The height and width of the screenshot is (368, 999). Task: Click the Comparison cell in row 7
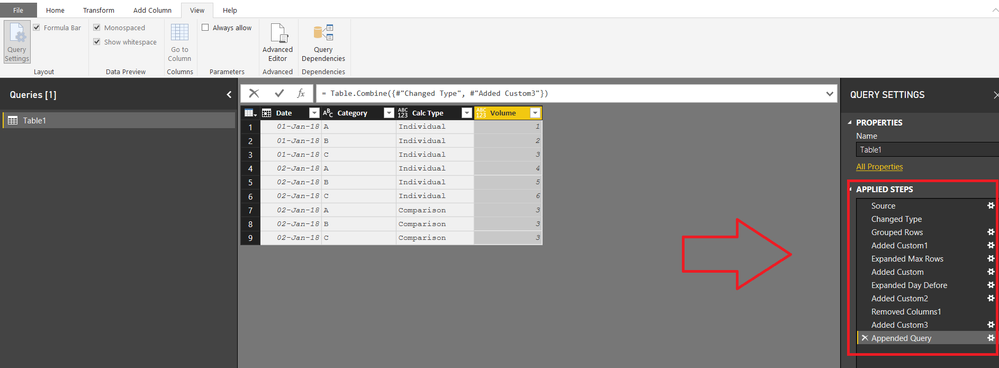[435, 209]
